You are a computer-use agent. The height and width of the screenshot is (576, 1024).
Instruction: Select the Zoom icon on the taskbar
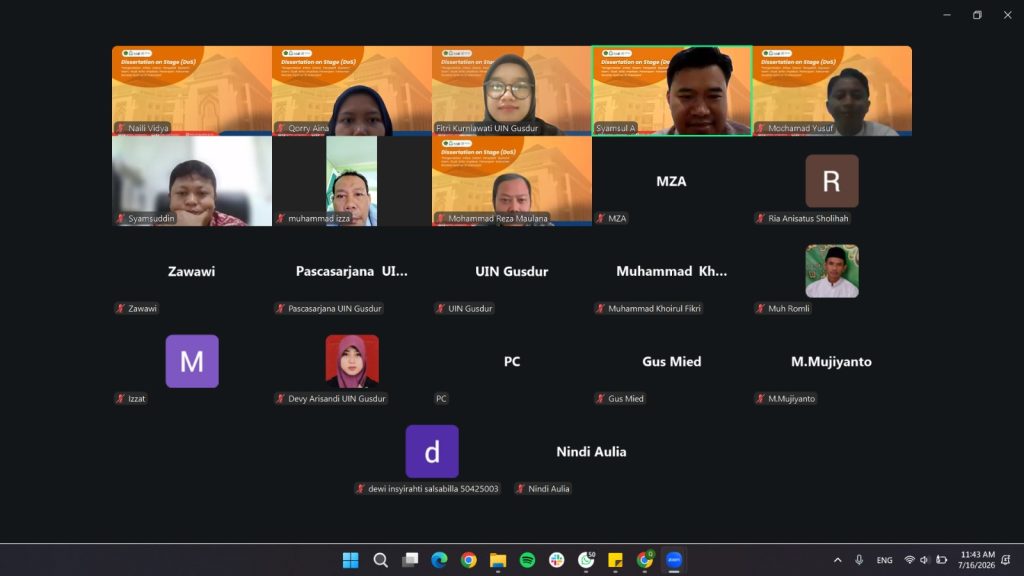point(674,560)
